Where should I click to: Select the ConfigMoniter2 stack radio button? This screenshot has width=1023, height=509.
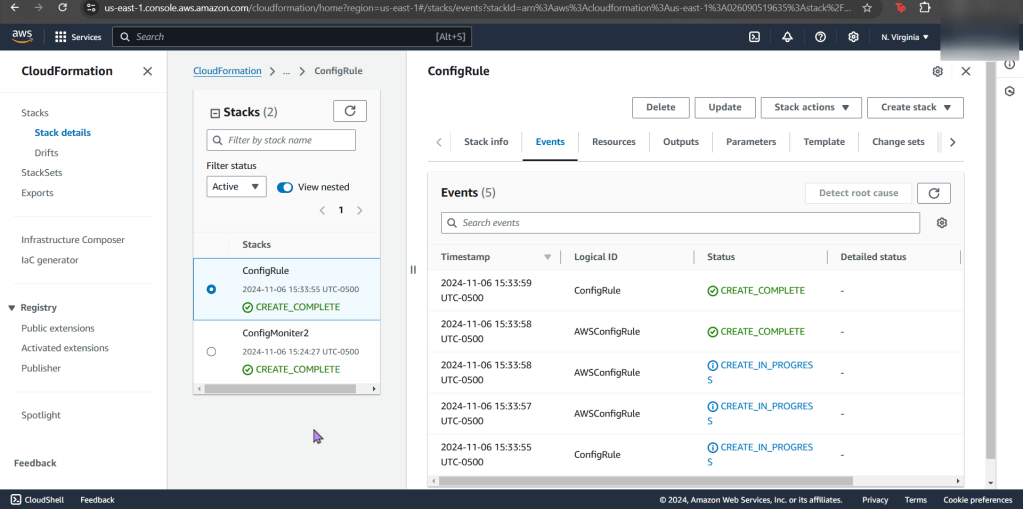point(211,351)
